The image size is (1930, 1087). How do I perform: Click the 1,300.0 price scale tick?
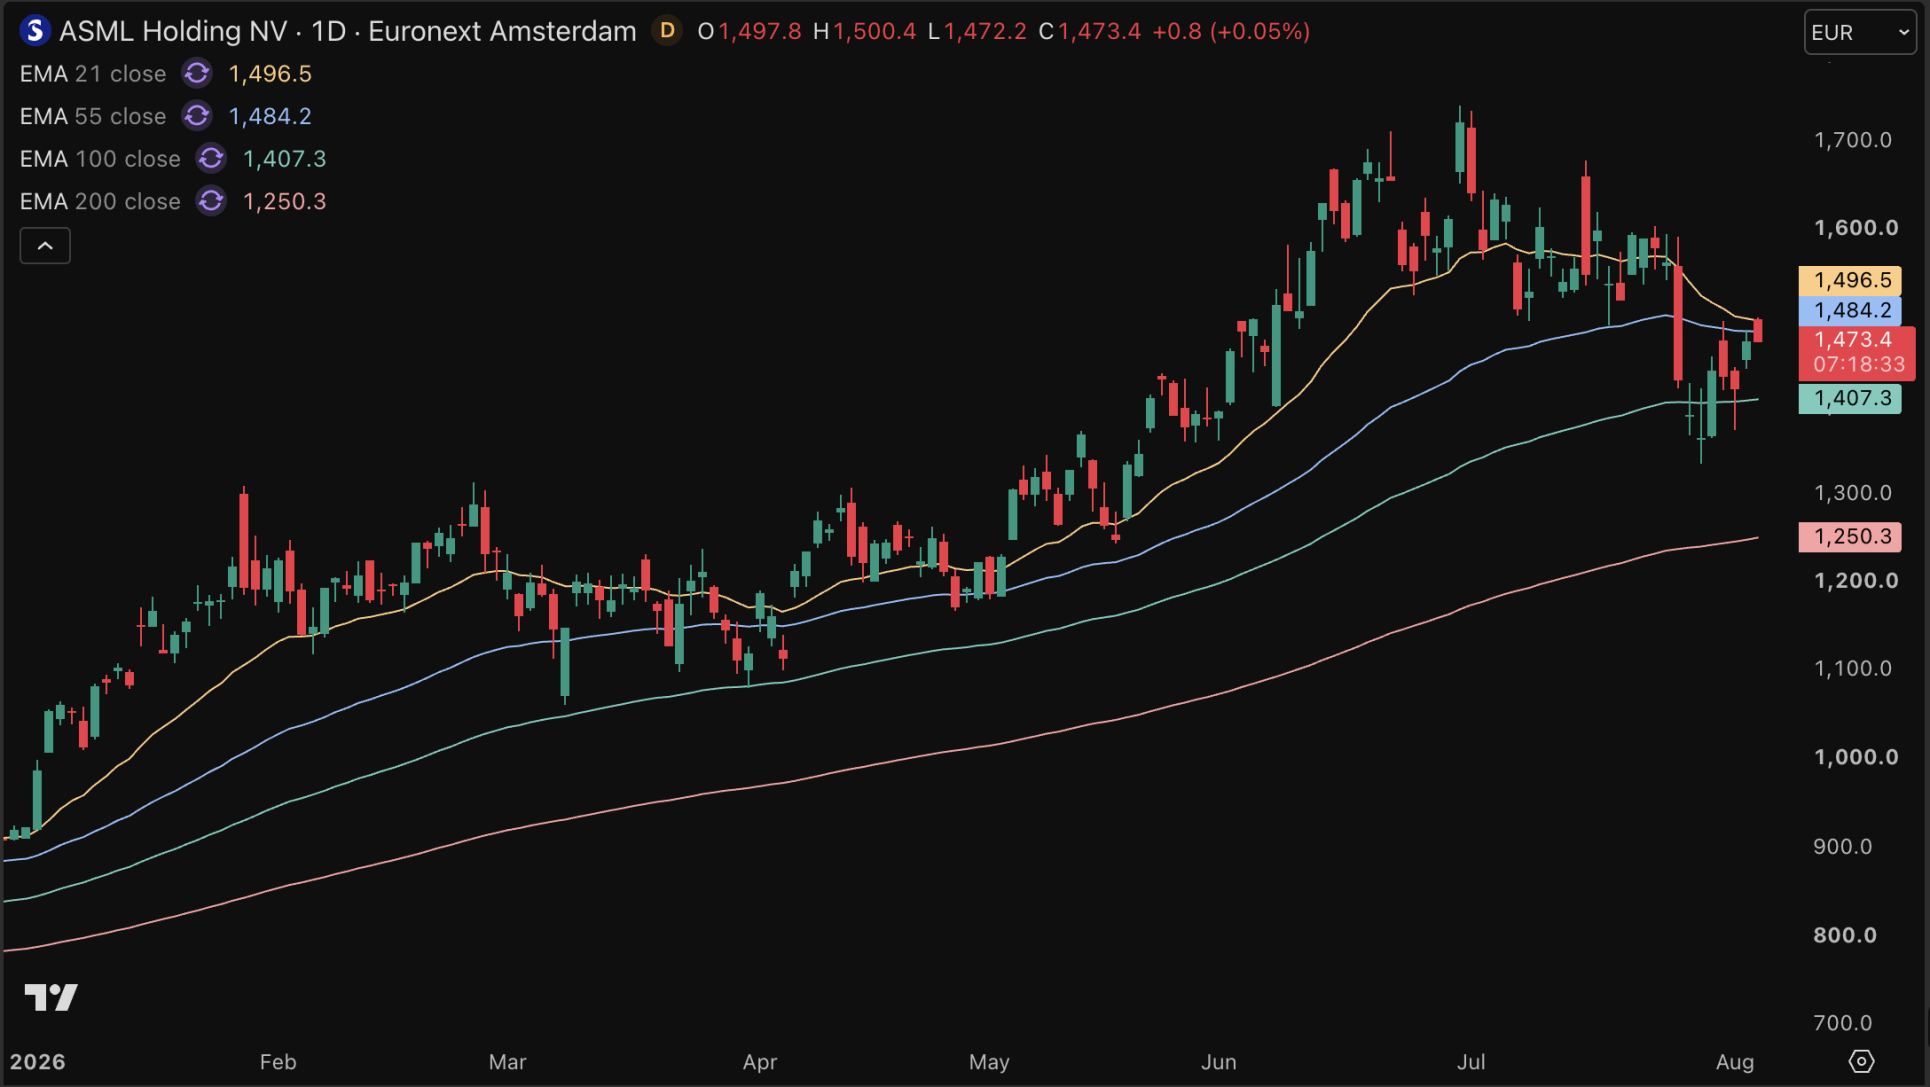click(1853, 493)
